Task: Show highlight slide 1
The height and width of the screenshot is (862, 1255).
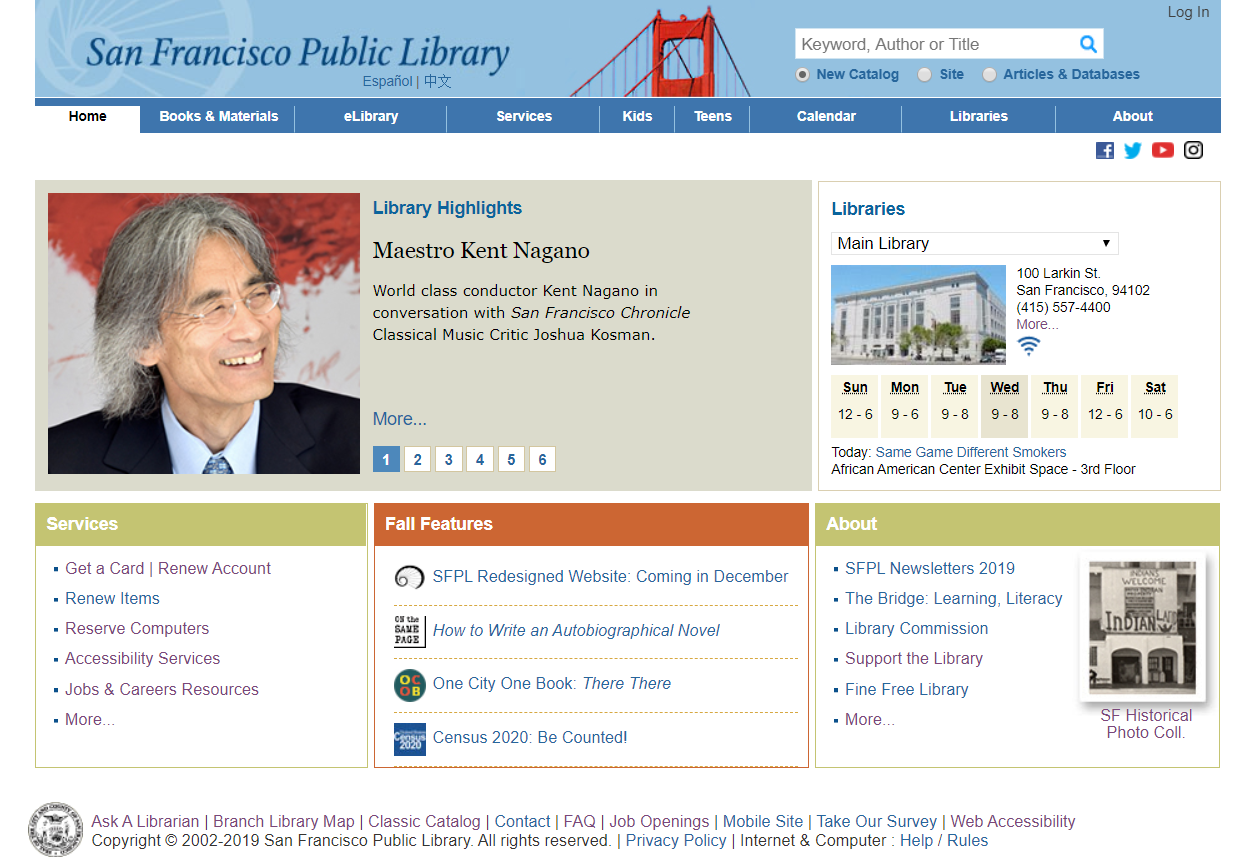Action: tap(386, 459)
